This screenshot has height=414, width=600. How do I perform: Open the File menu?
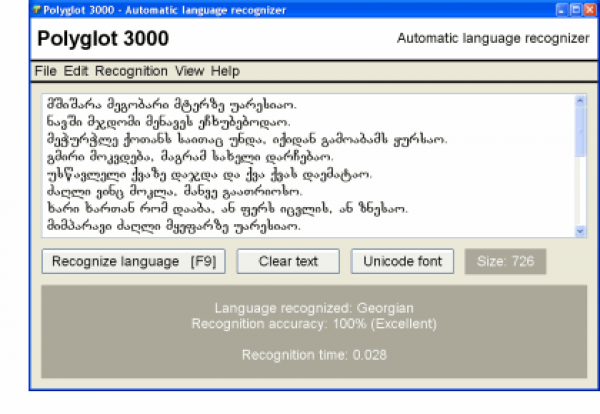[46, 71]
